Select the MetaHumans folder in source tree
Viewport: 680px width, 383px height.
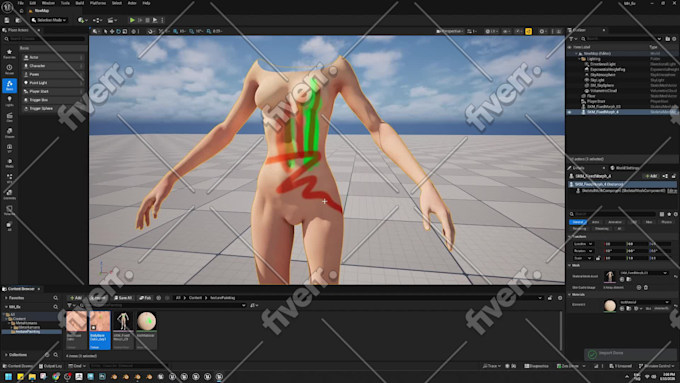pyautogui.click(x=25, y=323)
